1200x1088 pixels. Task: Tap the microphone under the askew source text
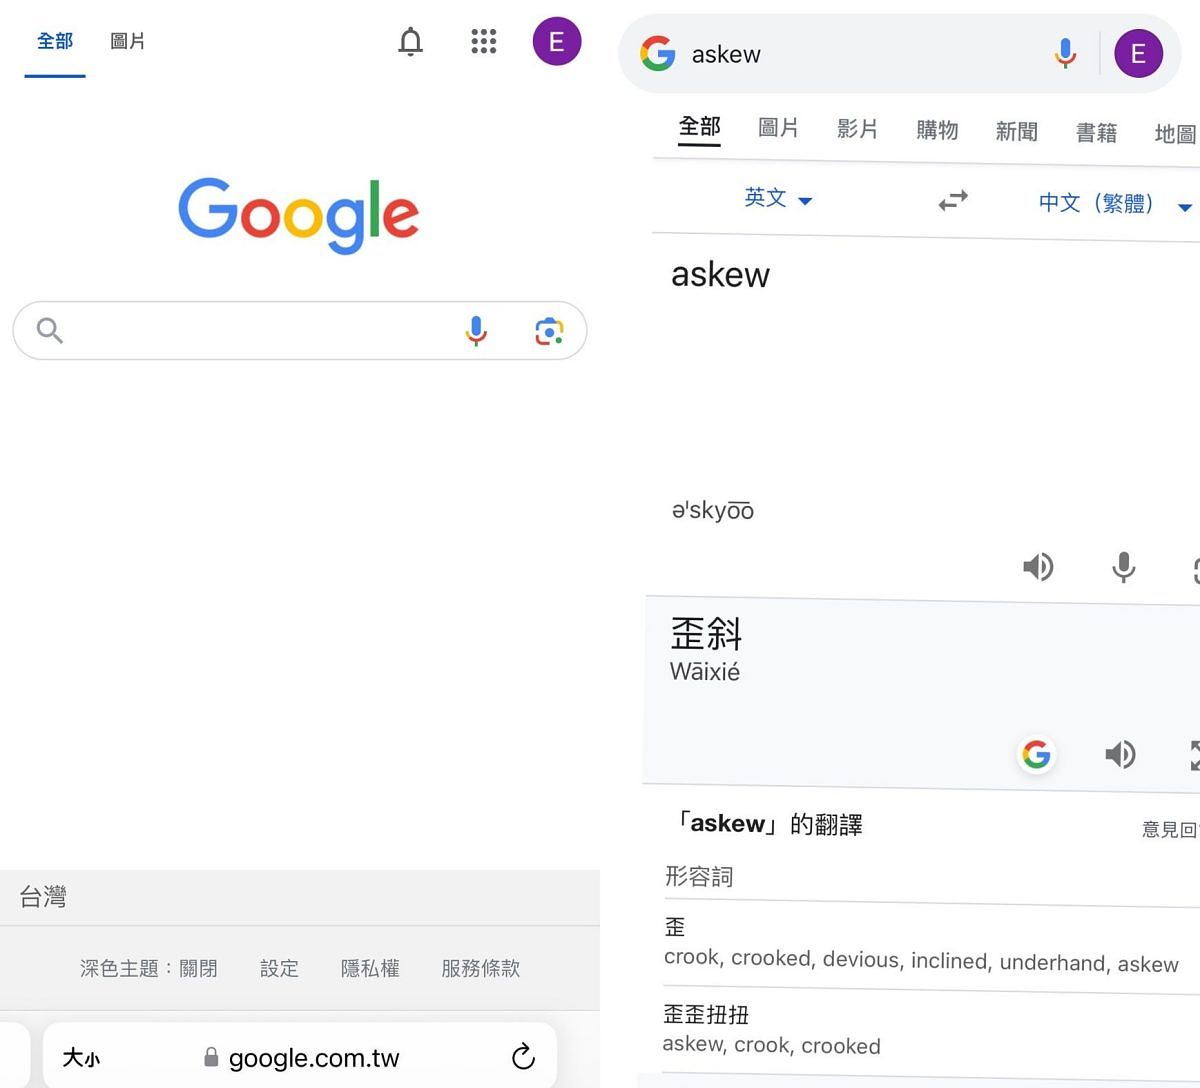[x=1123, y=567]
